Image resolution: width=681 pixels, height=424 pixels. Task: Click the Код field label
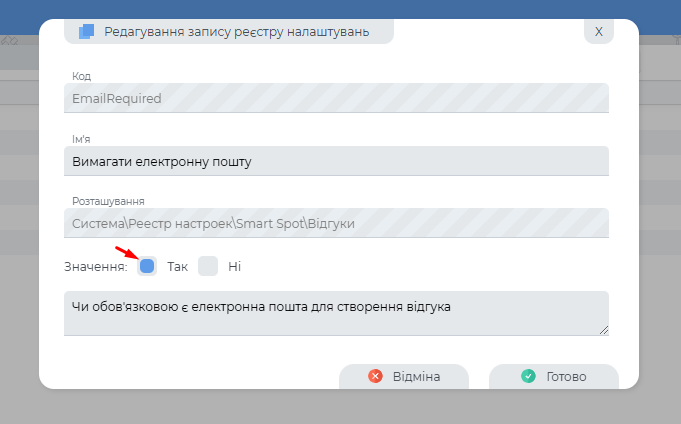pos(80,76)
